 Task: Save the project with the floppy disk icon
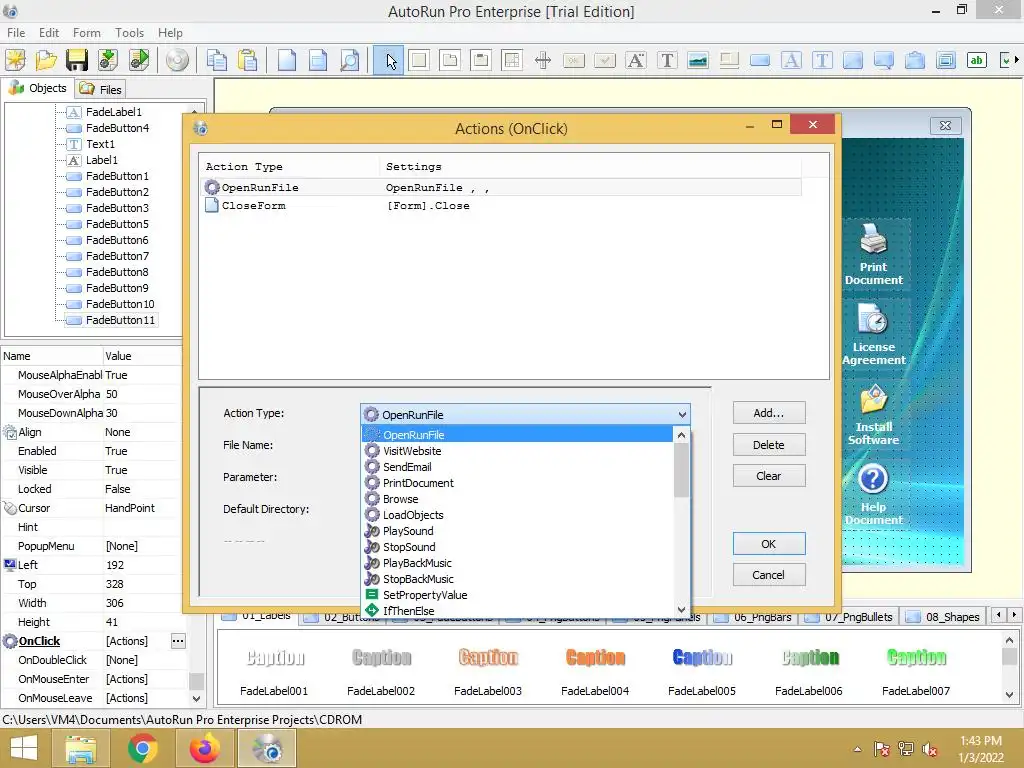(x=76, y=60)
